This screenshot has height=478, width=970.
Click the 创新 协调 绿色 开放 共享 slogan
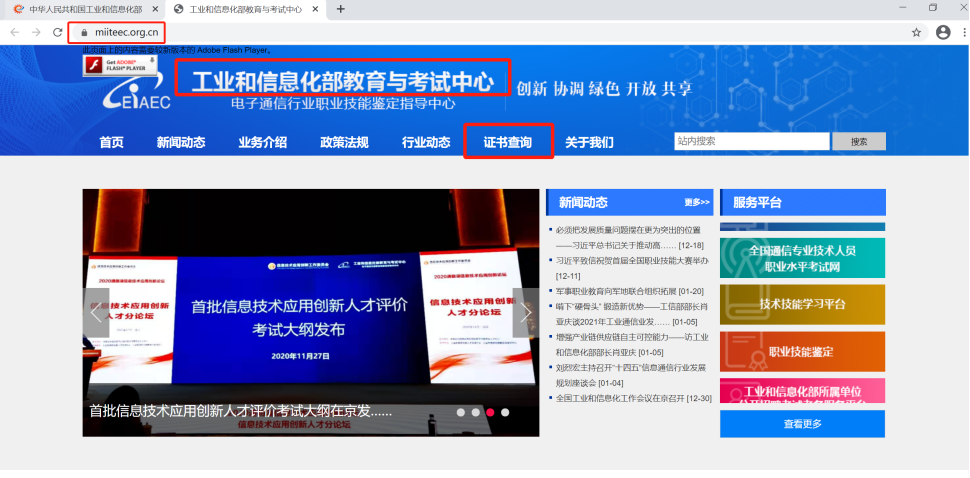click(604, 88)
